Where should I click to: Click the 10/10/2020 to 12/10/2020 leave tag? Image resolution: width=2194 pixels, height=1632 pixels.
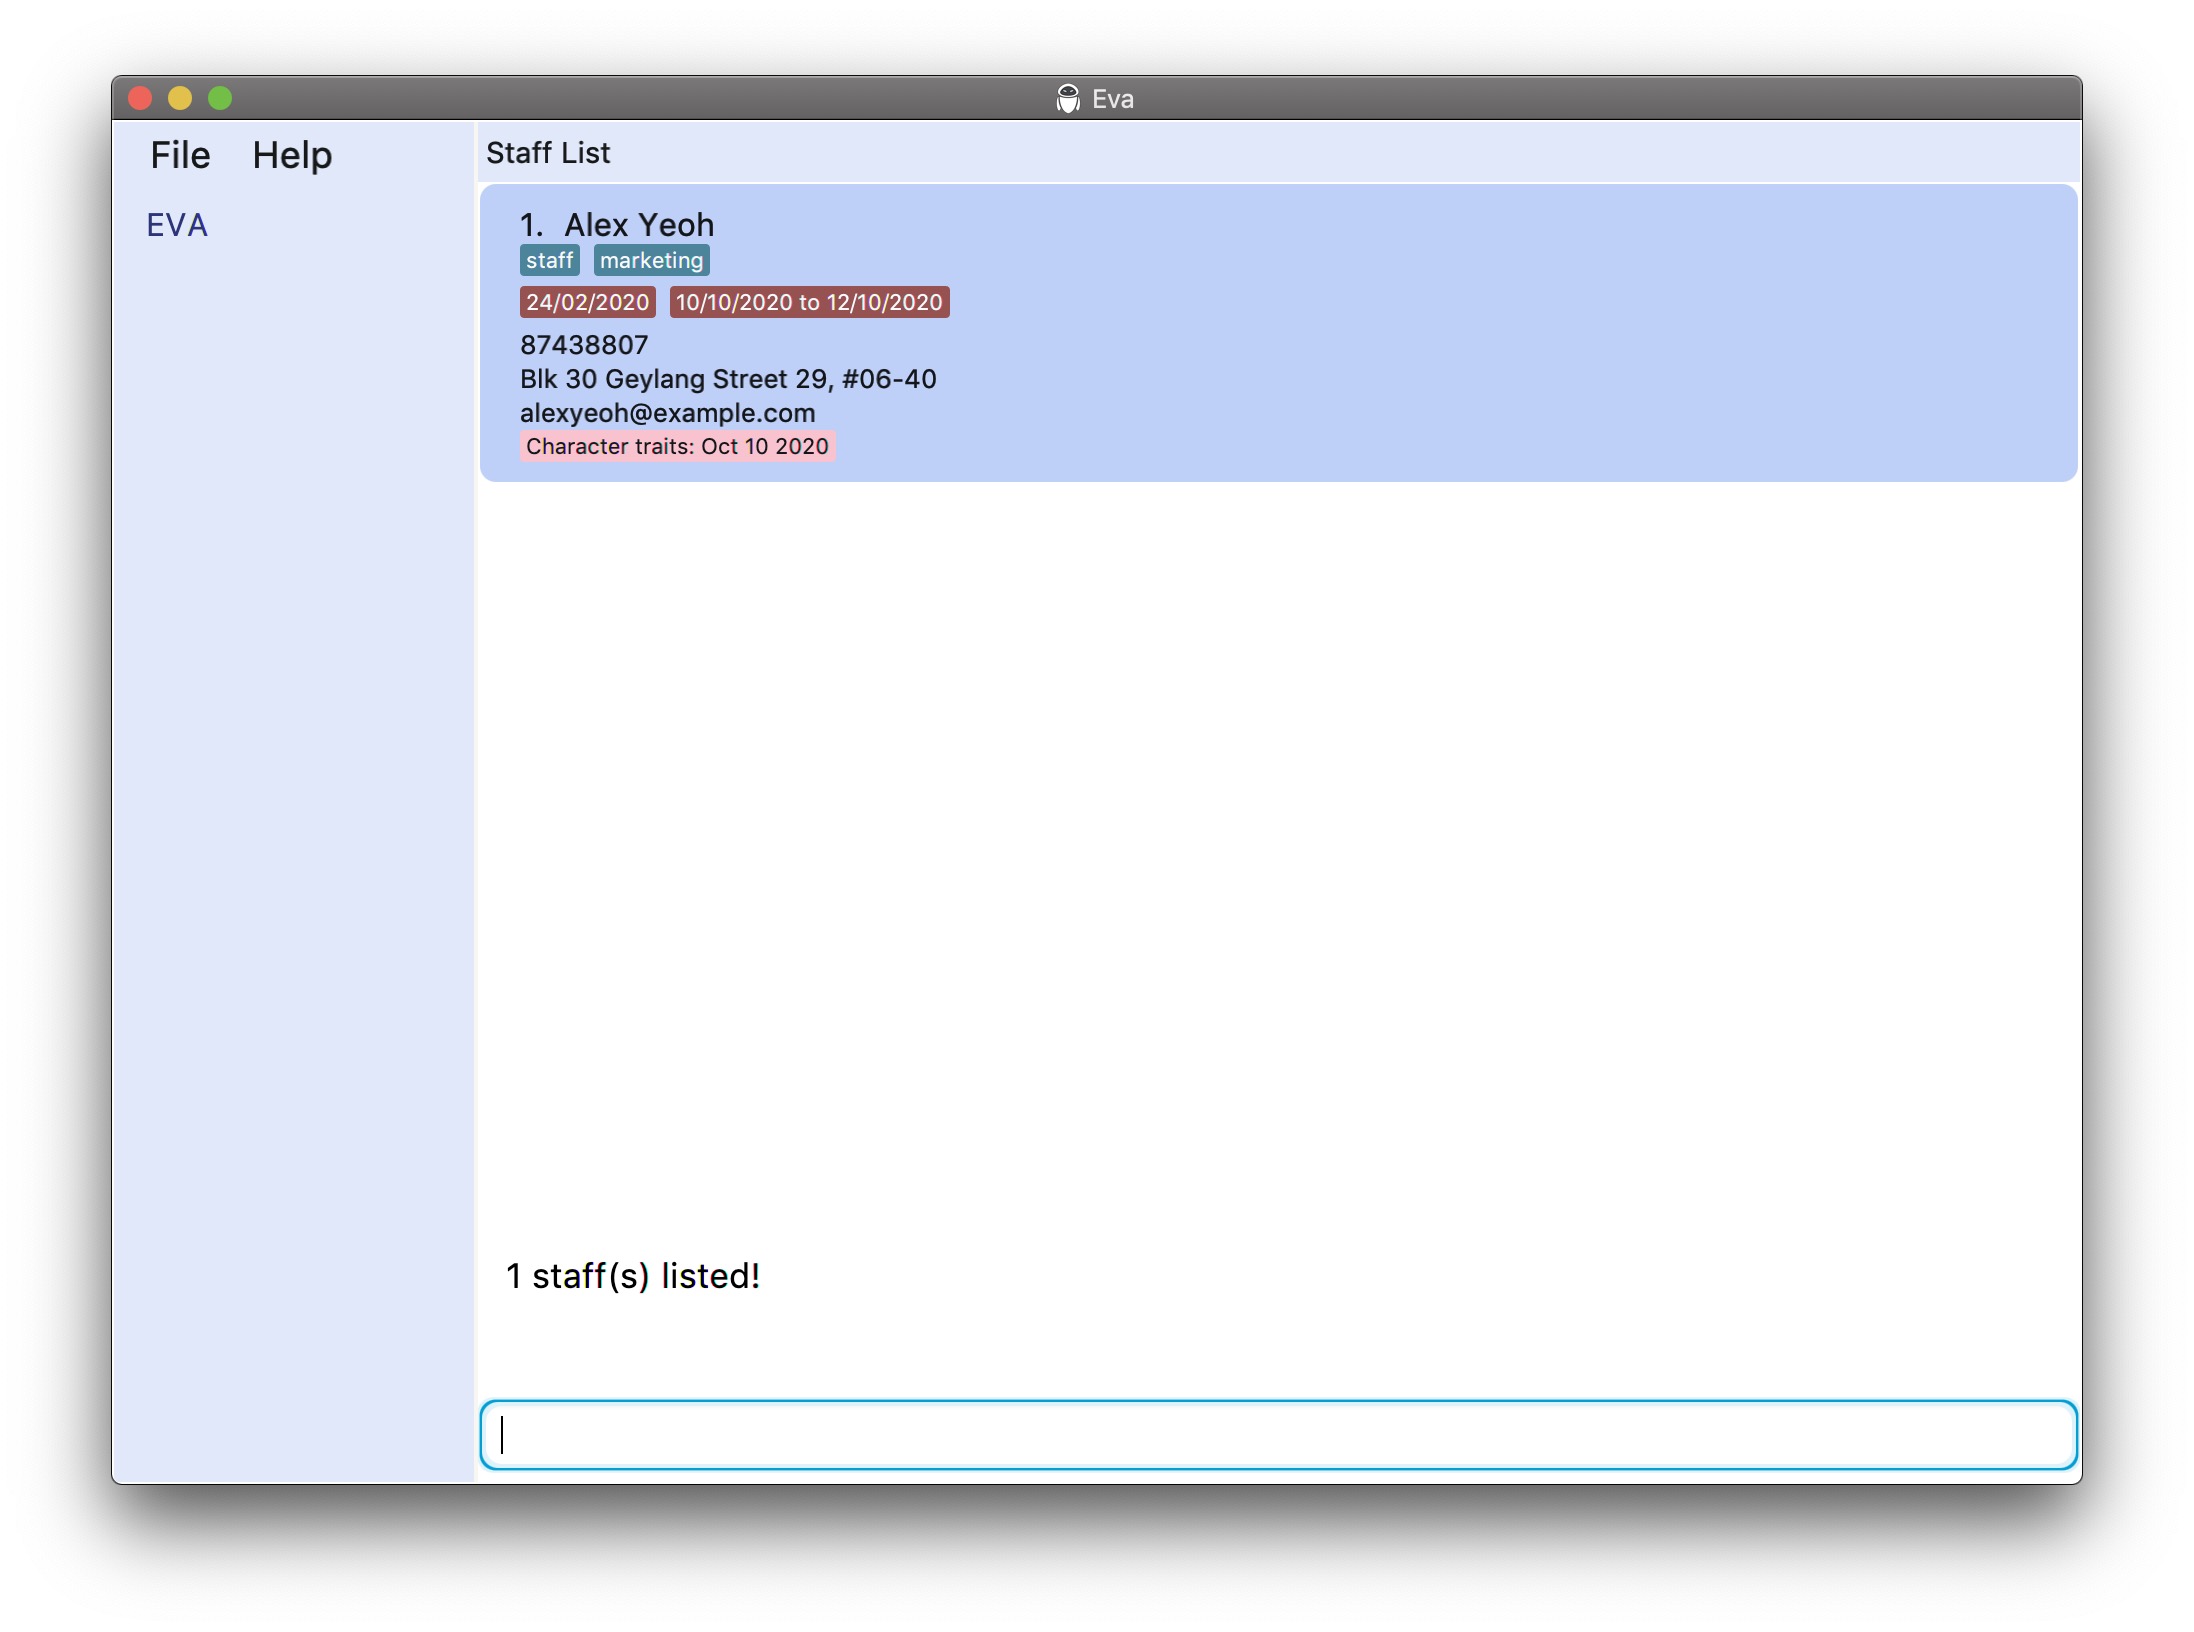click(x=809, y=302)
